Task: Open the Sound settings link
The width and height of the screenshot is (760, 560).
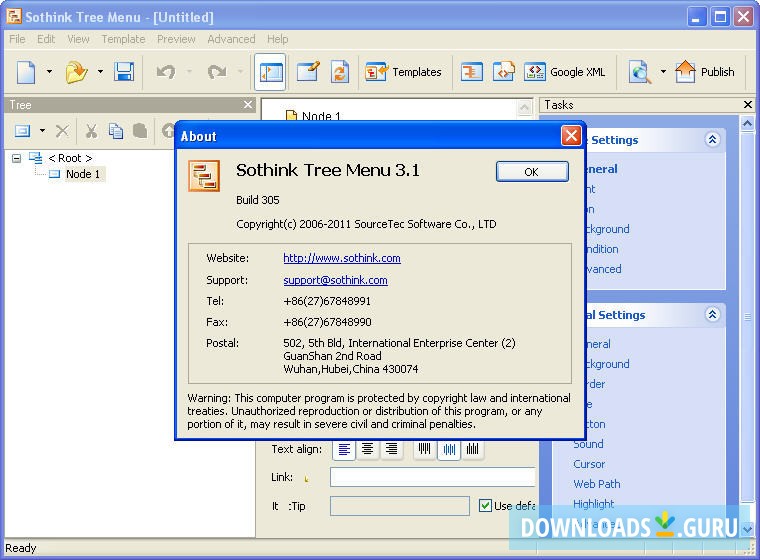Action: pyautogui.click(x=588, y=444)
